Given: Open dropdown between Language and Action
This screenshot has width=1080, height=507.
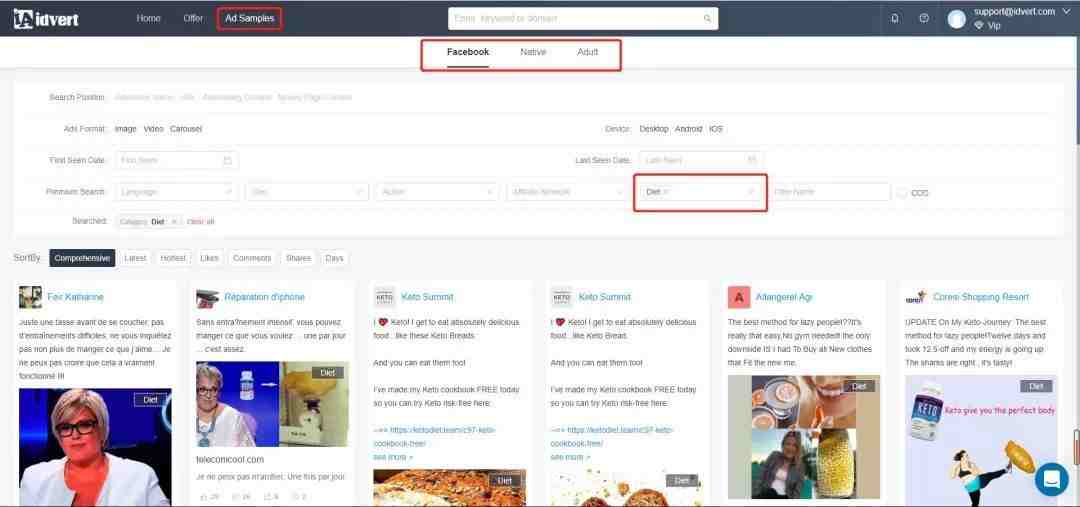Looking at the screenshot, I should coord(307,192).
